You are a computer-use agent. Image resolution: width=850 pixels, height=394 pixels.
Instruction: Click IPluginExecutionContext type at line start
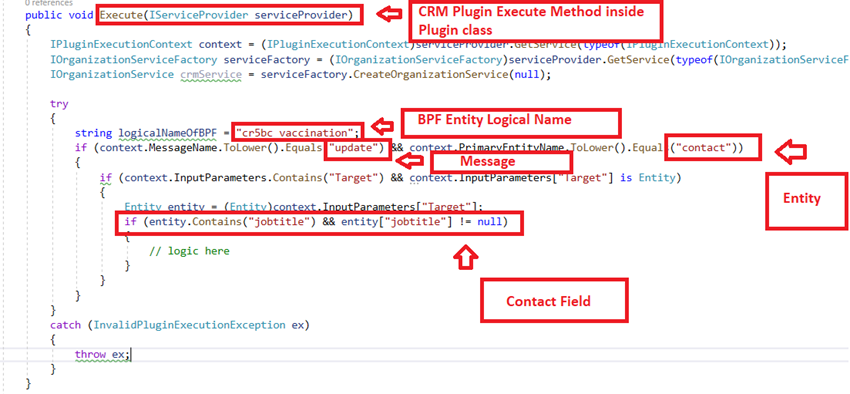point(121,44)
